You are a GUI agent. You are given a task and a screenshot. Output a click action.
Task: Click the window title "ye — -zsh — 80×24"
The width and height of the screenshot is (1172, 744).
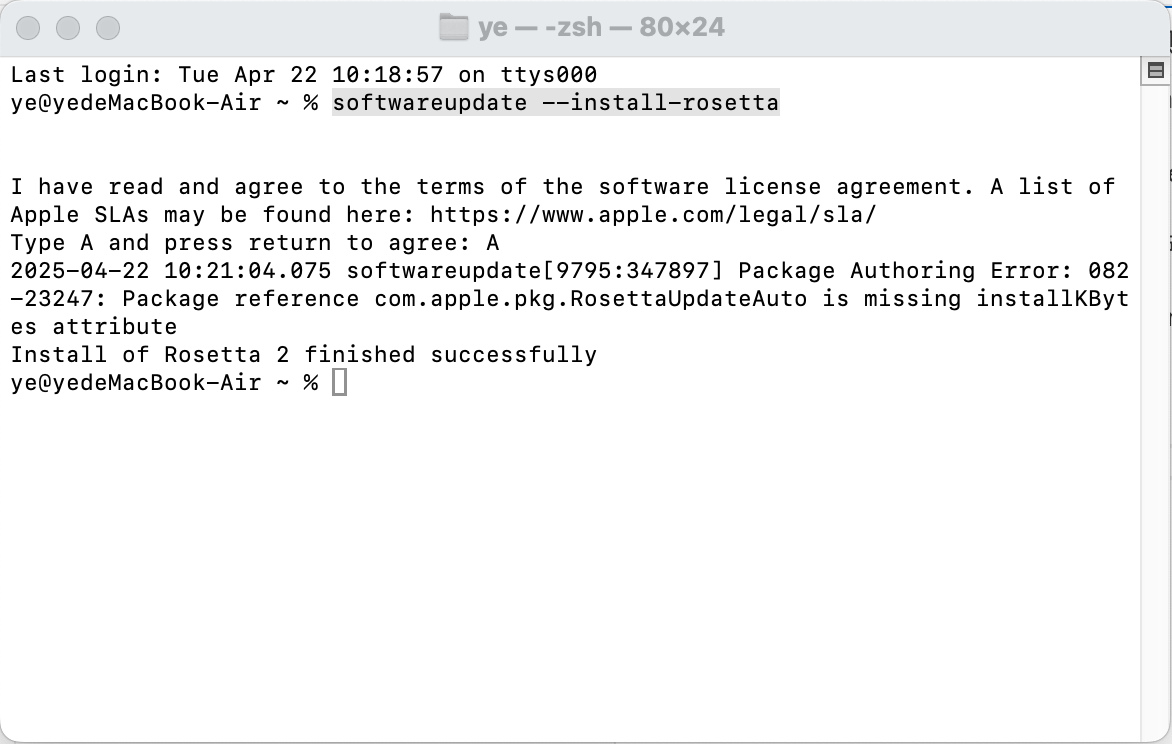tap(601, 27)
